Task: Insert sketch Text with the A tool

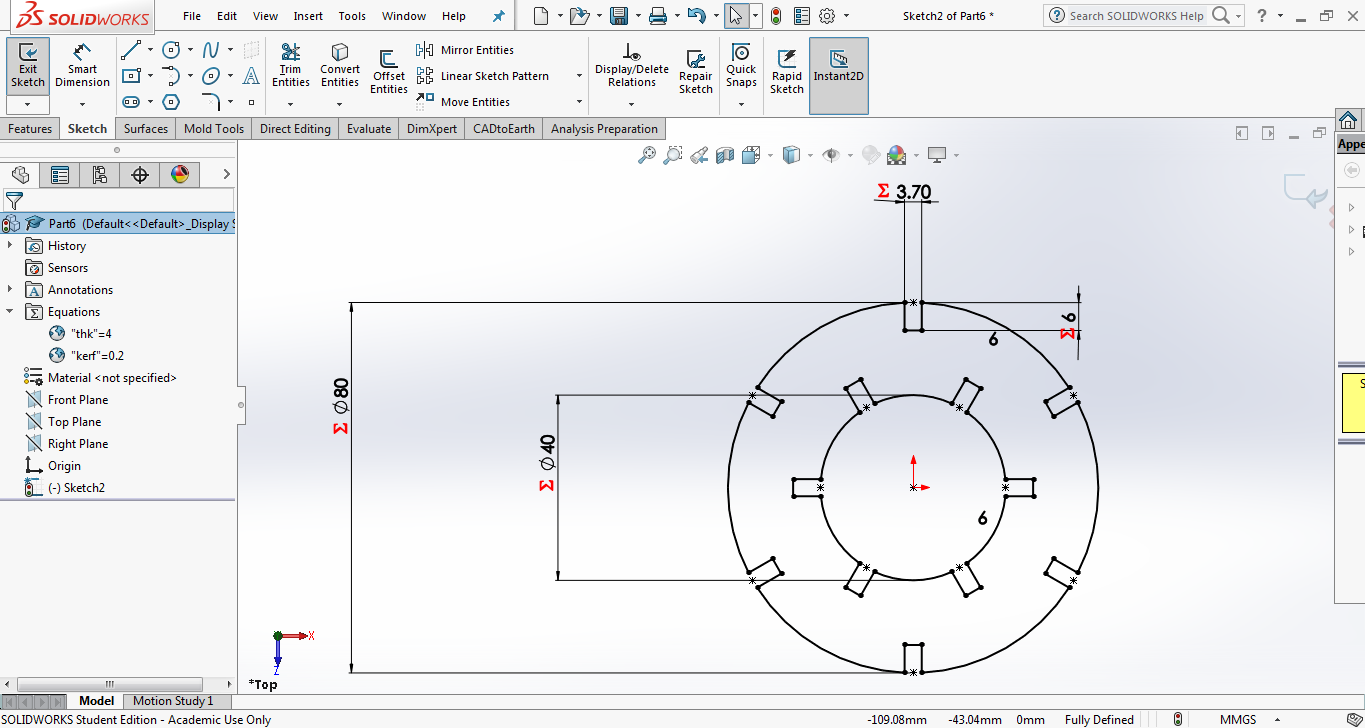Action: coord(252,76)
